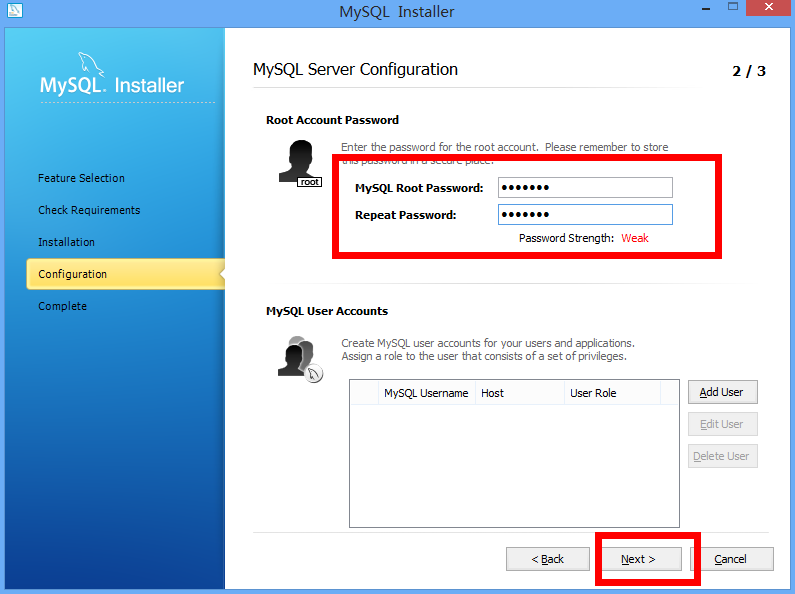Click the root account user icon
This screenshot has height=594, width=795.
point(299,162)
